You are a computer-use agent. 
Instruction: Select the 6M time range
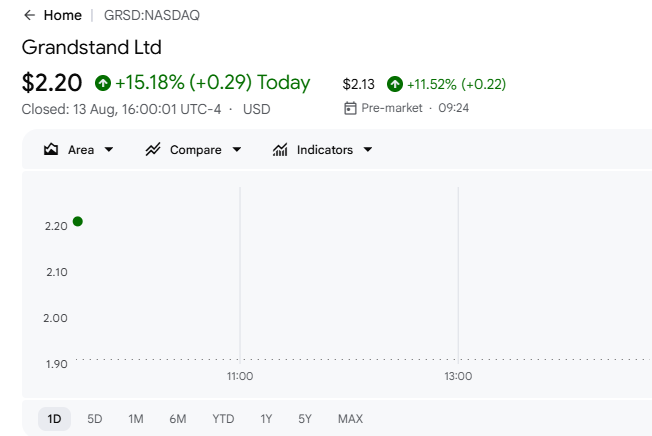pos(178,419)
